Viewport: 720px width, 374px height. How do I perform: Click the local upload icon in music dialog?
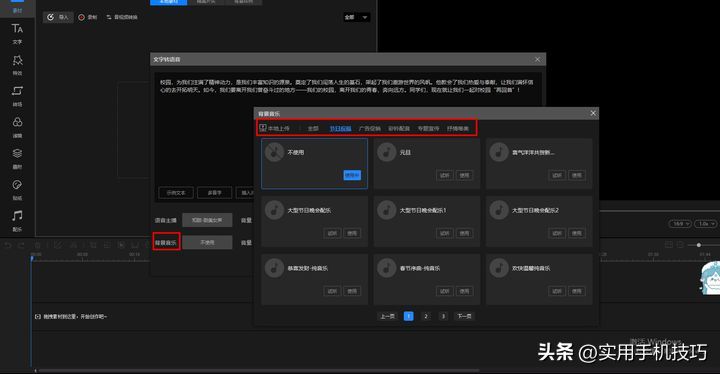[x=263, y=128]
